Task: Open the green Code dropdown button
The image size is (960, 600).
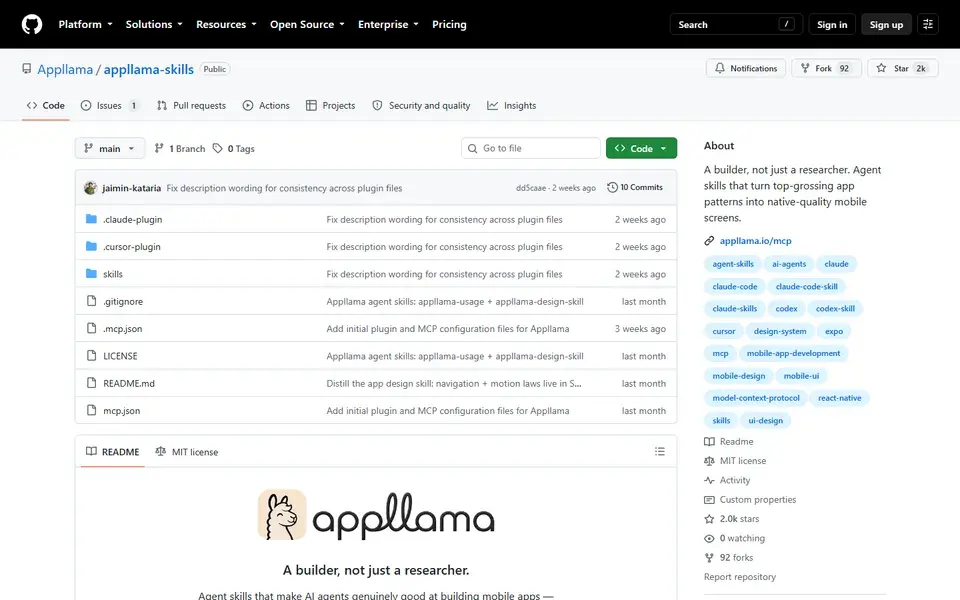Action: tap(641, 148)
